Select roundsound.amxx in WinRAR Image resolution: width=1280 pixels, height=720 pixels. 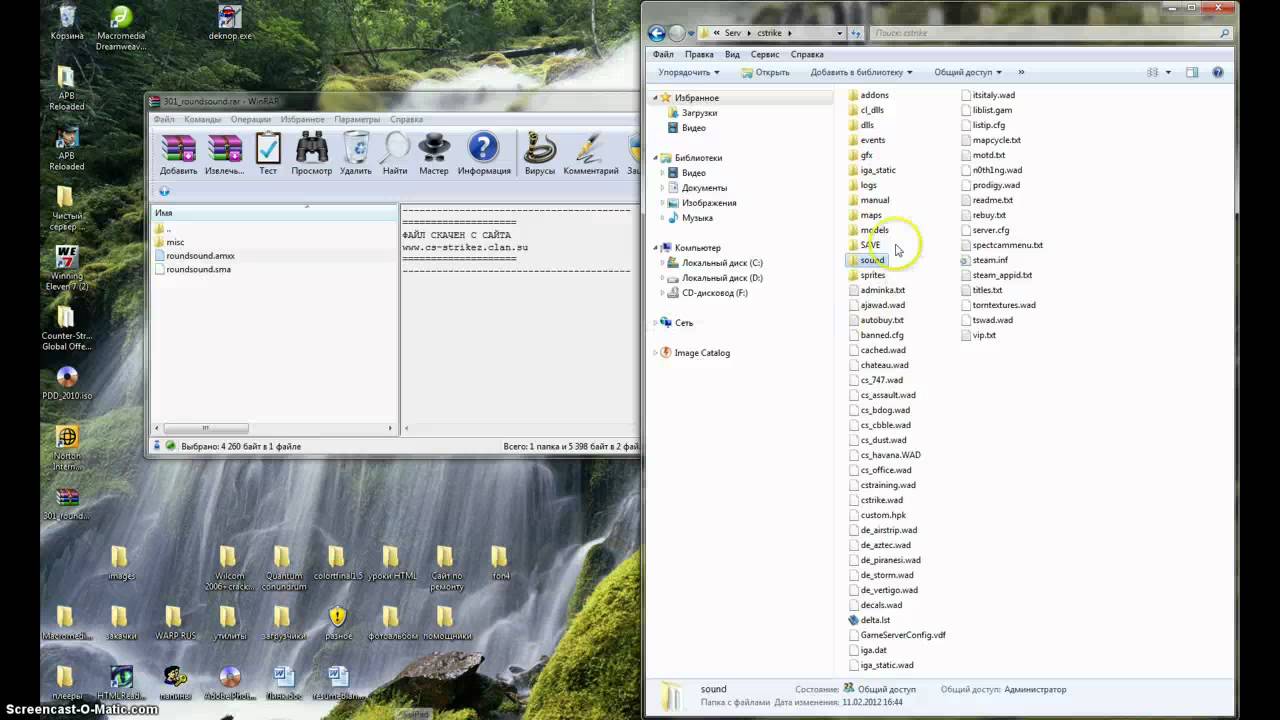pyautogui.click(x=200, y=256)
